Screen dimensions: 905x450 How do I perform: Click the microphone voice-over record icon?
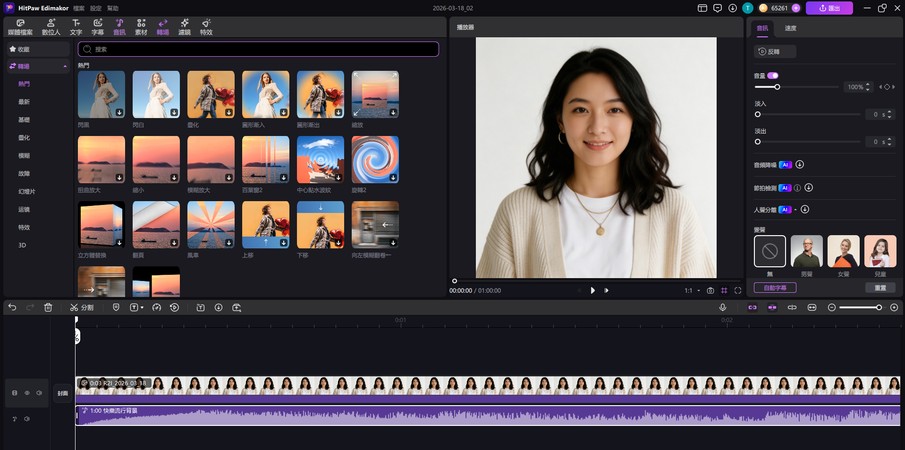pos(723,307)
